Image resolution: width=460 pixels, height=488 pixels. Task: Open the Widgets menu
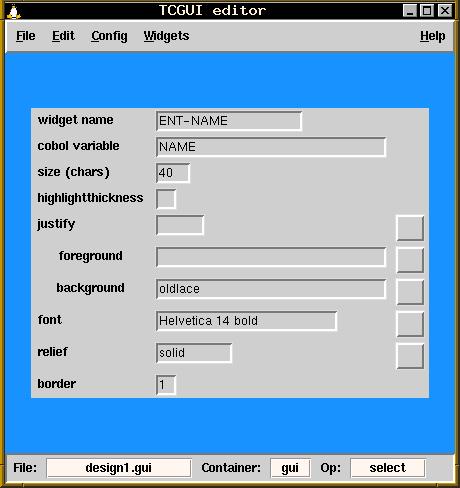pos(166,36)
